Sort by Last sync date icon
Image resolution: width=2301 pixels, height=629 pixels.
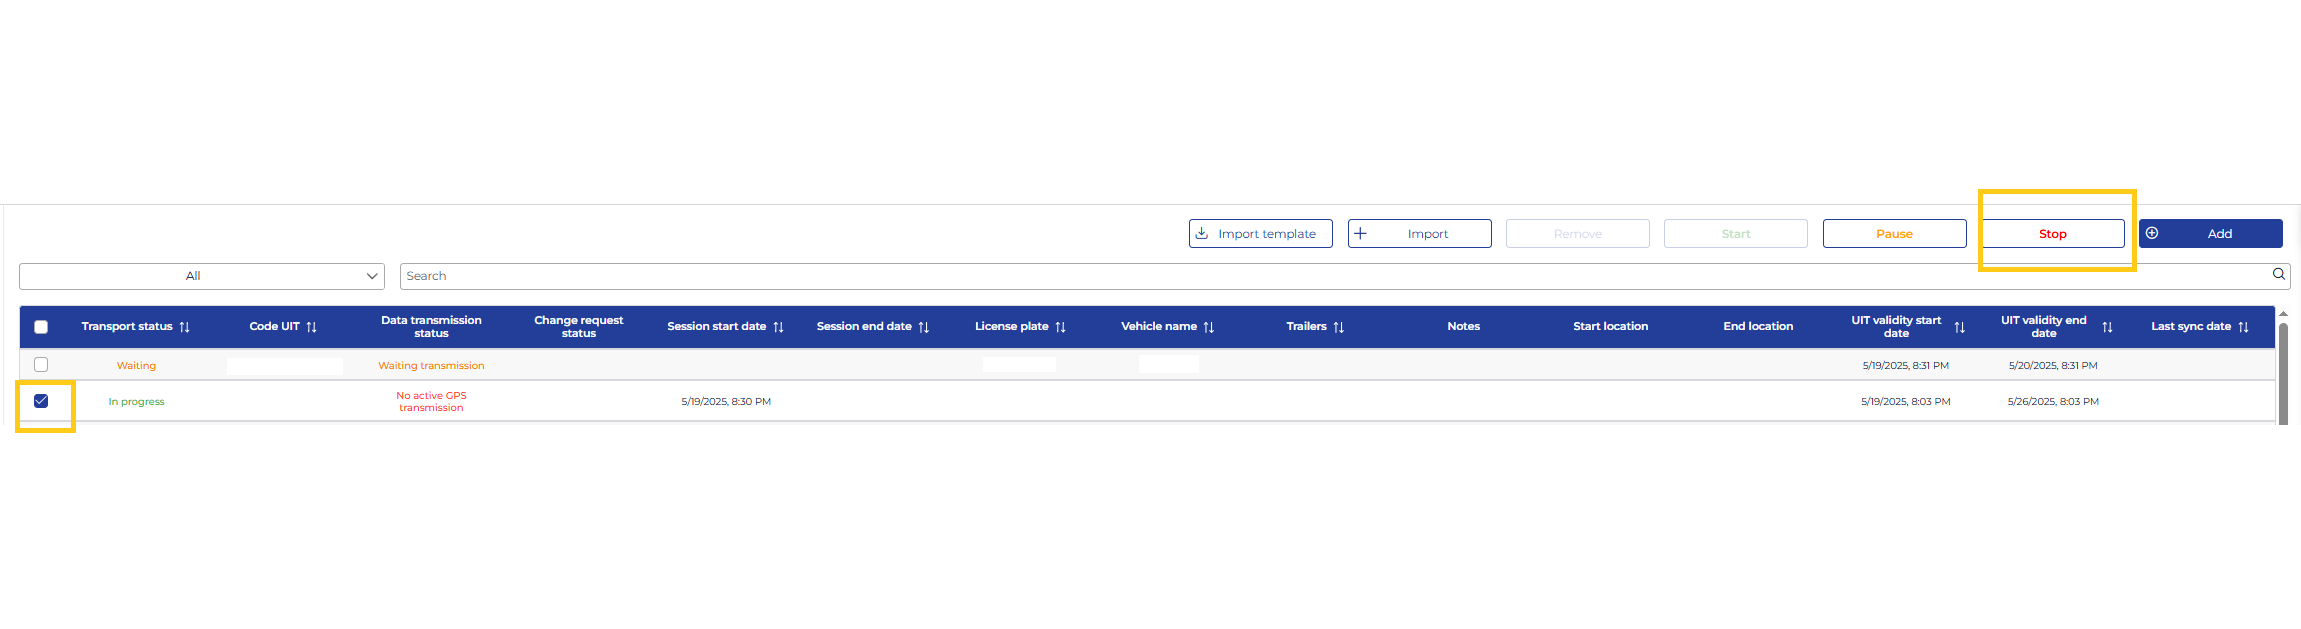(2243, 327)
